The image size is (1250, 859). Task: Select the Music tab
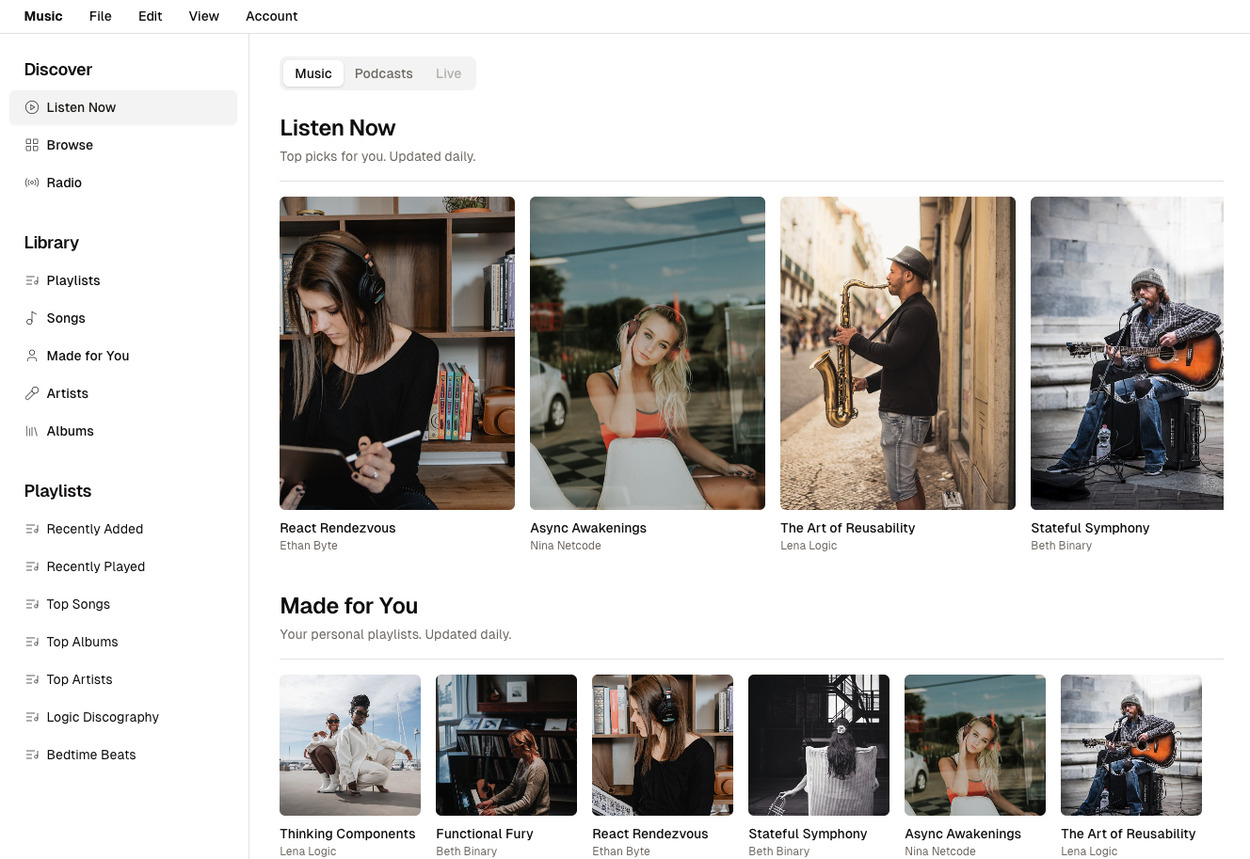(x=313, y=73)
